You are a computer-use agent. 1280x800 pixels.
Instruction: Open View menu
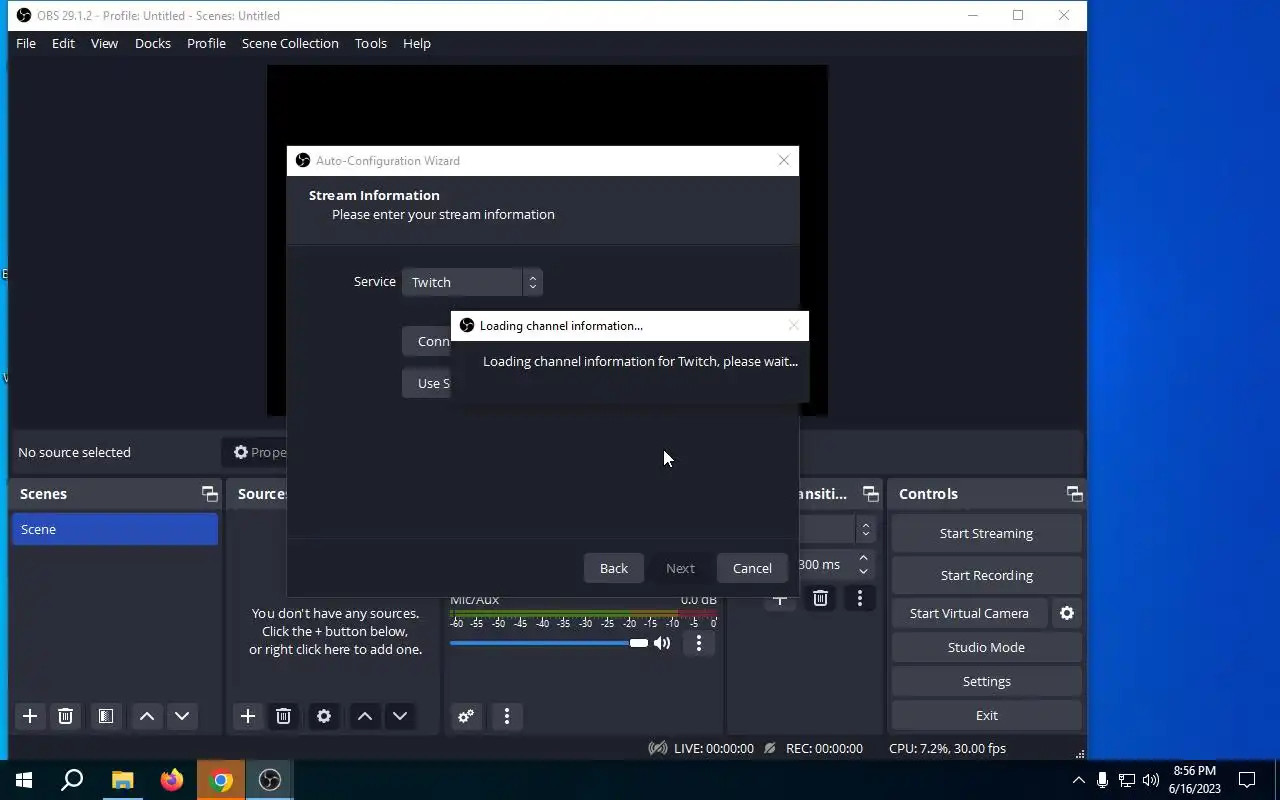coord(104,43)
